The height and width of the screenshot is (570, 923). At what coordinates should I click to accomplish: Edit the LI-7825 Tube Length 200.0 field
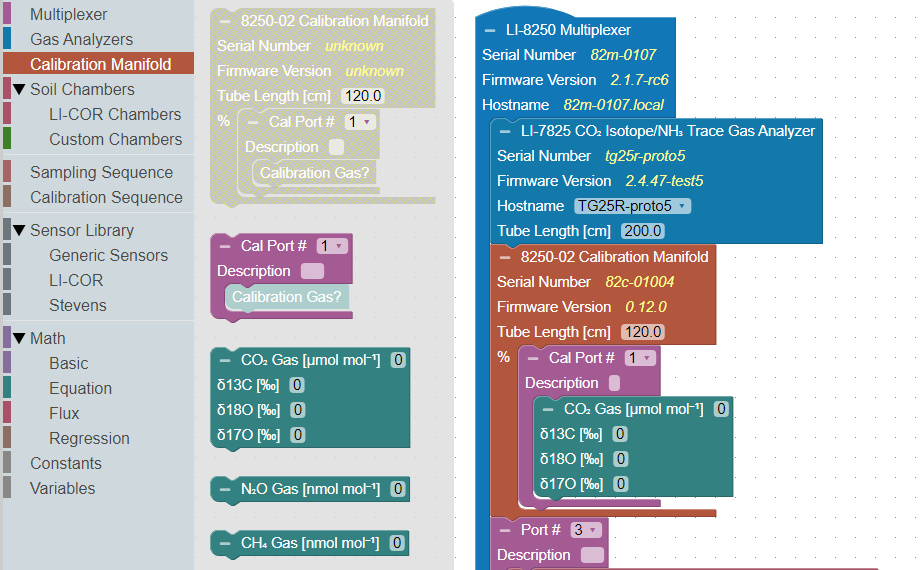(x=642, y=231)
